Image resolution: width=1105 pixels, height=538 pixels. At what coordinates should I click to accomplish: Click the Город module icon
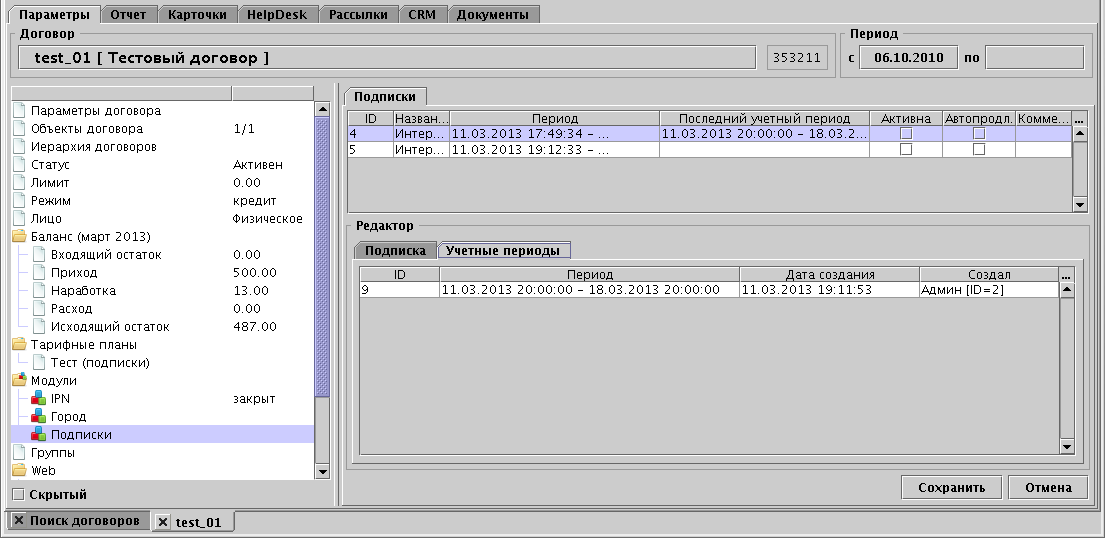pos(39,417)
